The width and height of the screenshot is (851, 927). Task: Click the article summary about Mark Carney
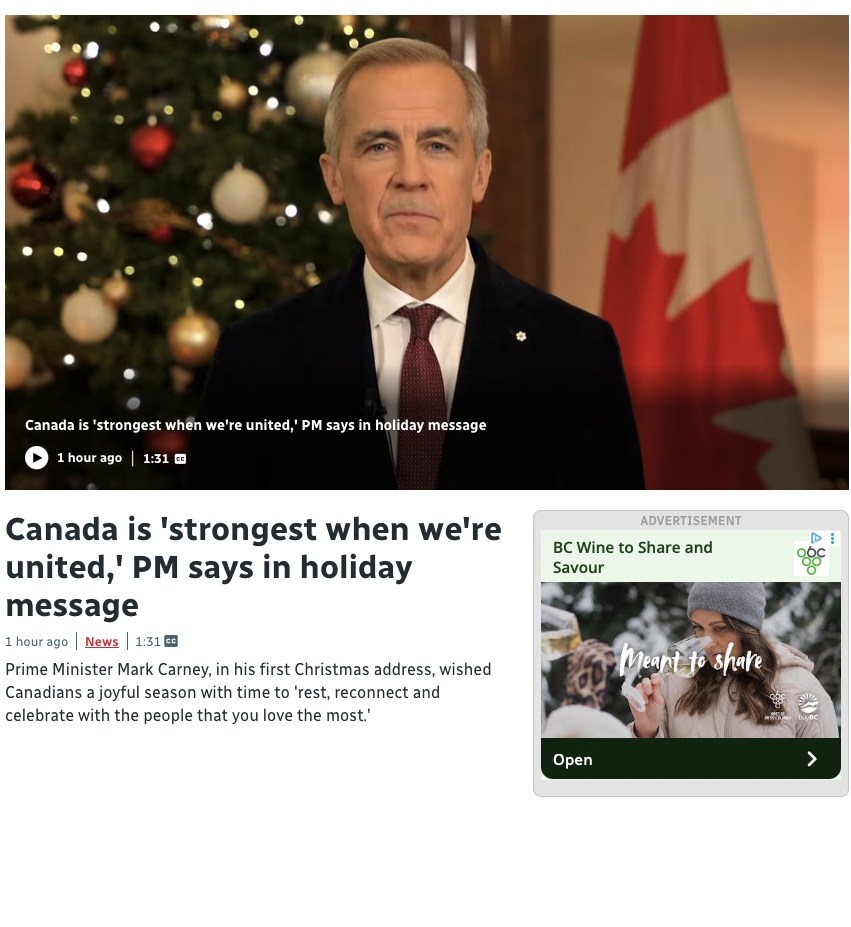pos(248,692)
